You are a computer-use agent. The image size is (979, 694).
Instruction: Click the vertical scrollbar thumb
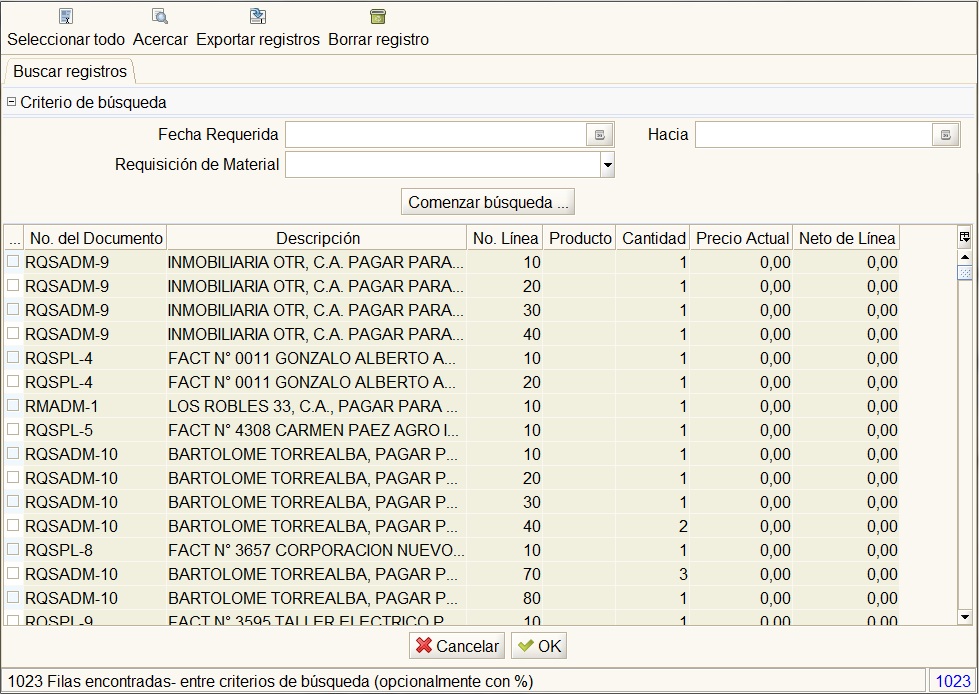point(965,273)
